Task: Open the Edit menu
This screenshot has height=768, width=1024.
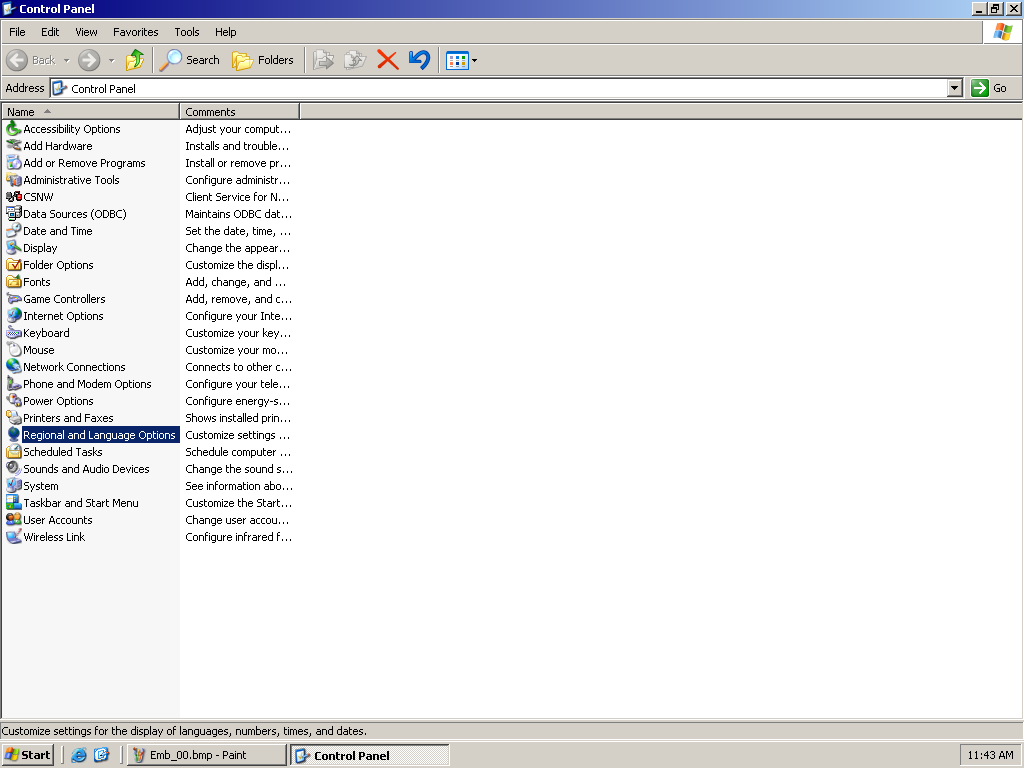Action: (x=50, y=32)
